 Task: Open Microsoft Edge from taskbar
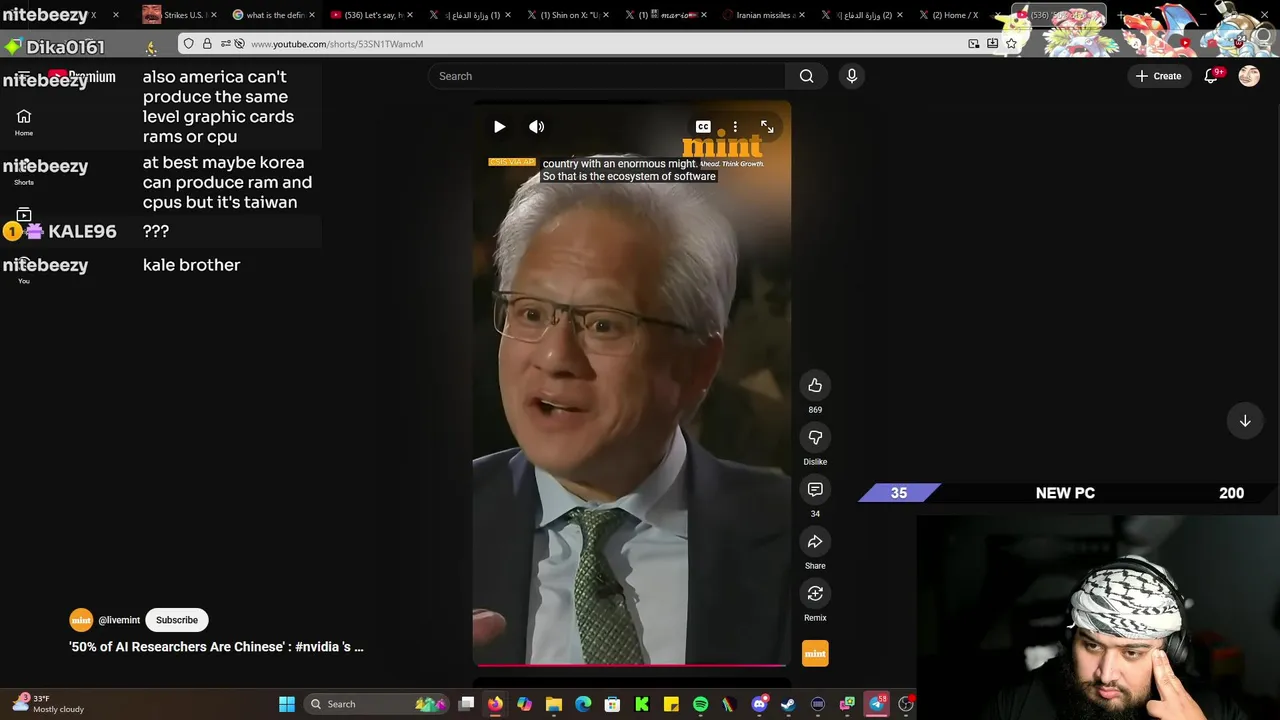583,704
